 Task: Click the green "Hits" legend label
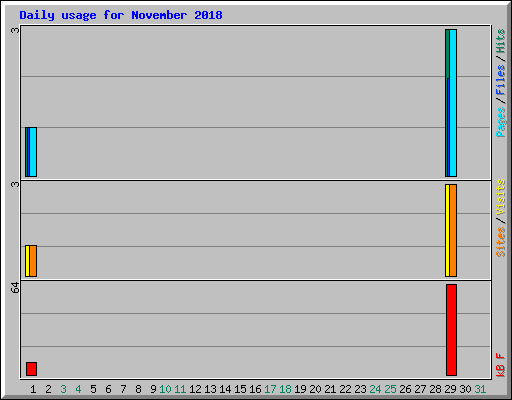[x=500, y=41]
